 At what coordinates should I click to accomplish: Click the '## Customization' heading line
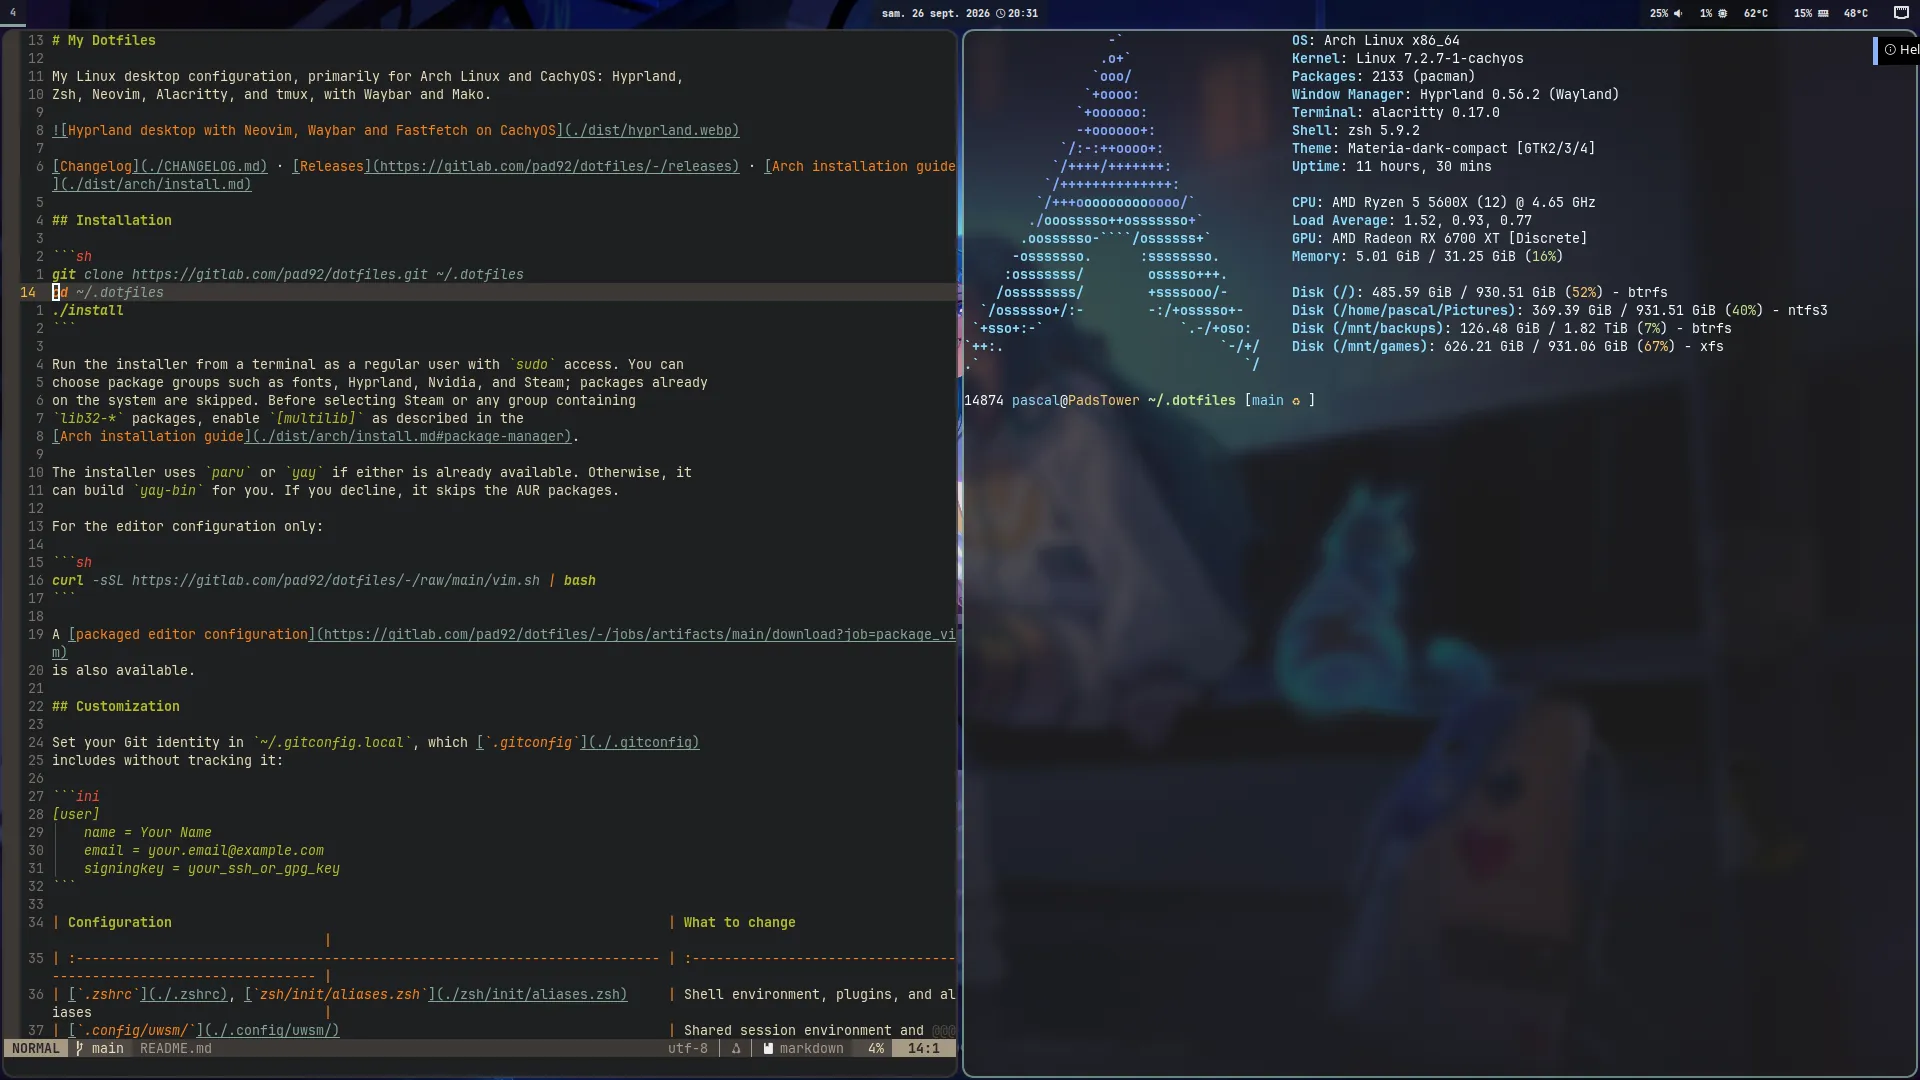116,706
